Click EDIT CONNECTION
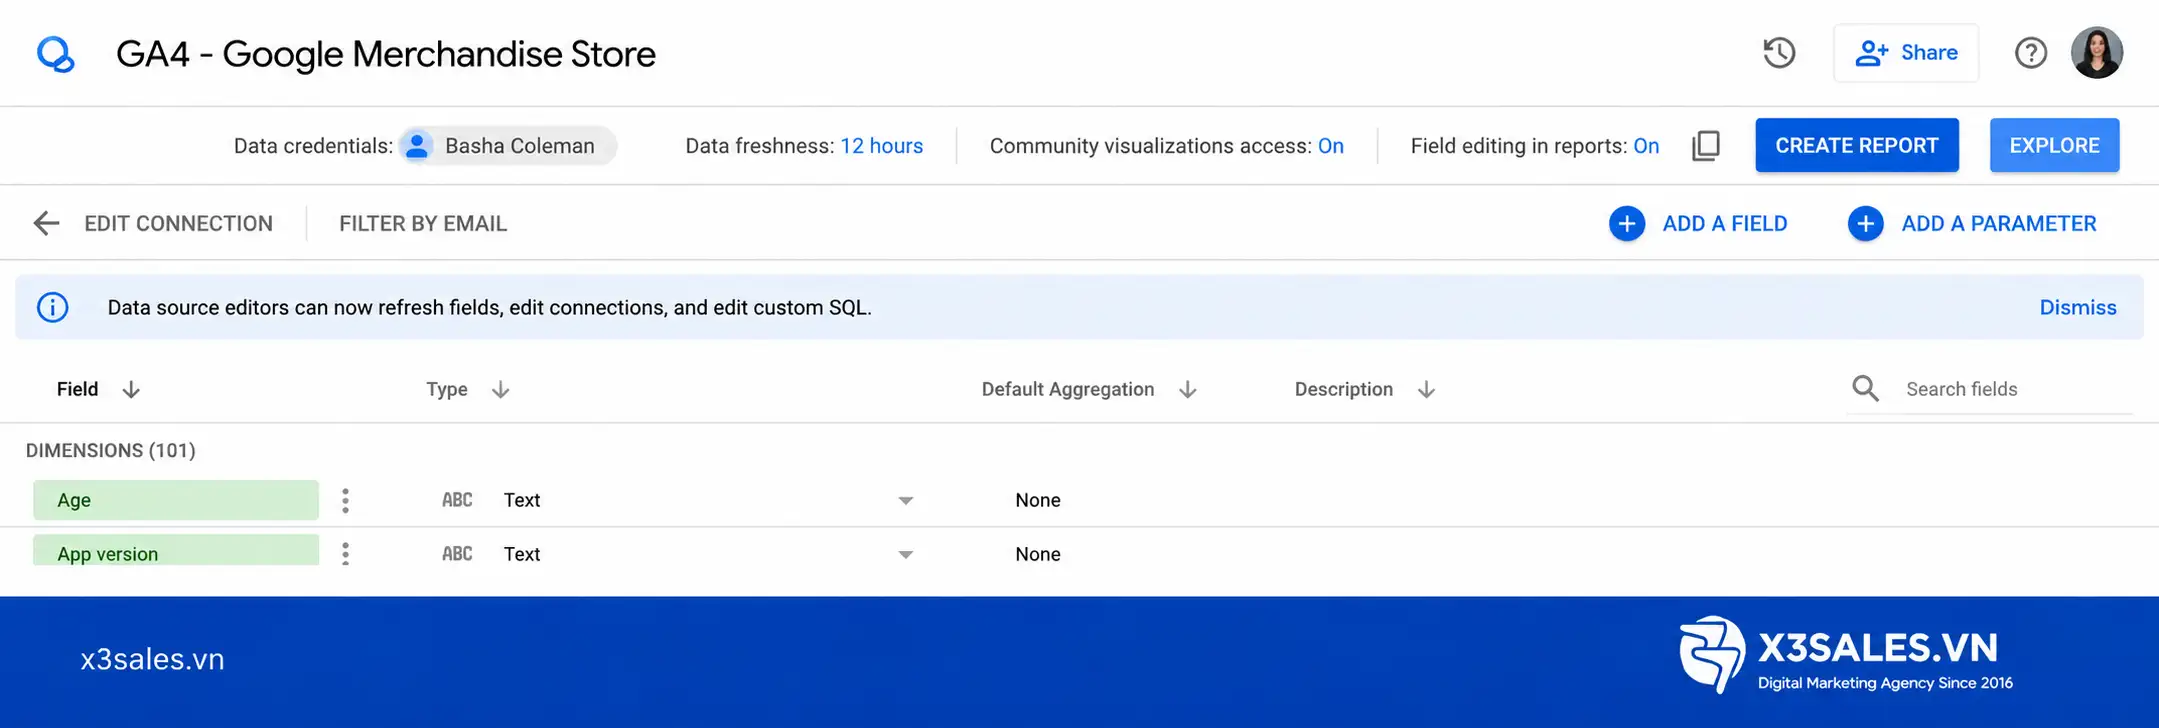 click(x=178, y=224)
